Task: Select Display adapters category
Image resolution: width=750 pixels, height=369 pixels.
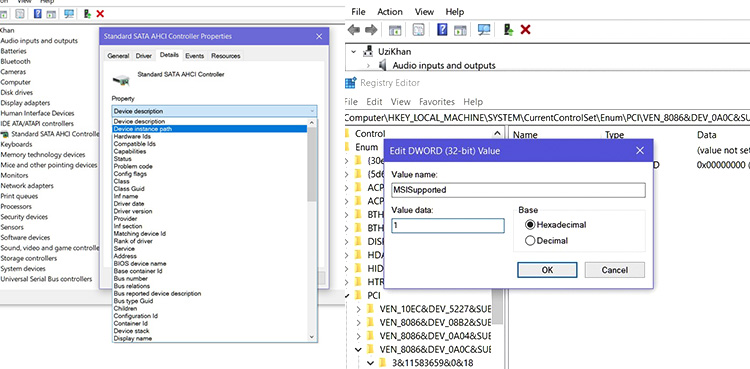Action: (x=25, y=103)
